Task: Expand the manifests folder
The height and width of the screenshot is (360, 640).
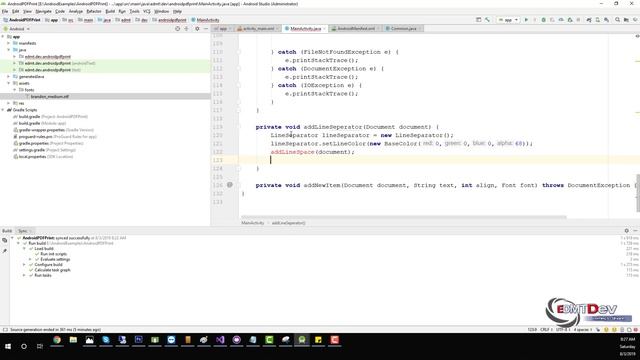Action: [x=9, y=43]
